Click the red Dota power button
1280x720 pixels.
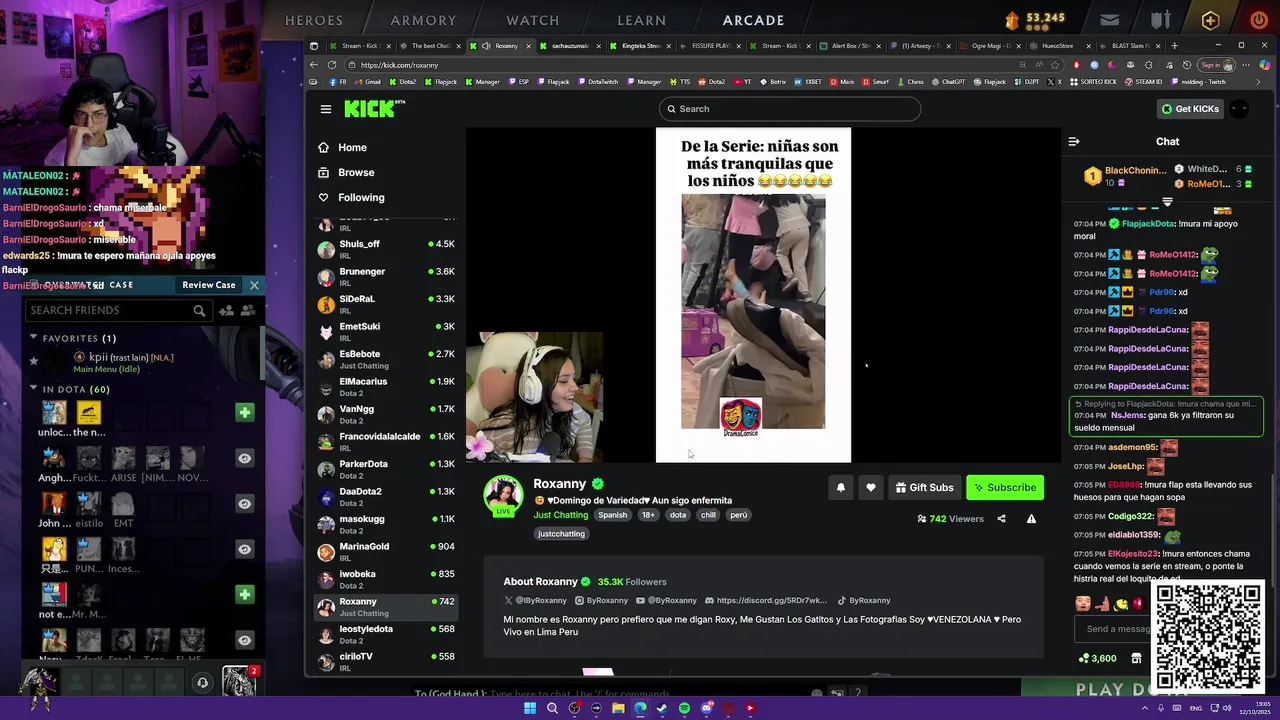(x=1259, y=20)
